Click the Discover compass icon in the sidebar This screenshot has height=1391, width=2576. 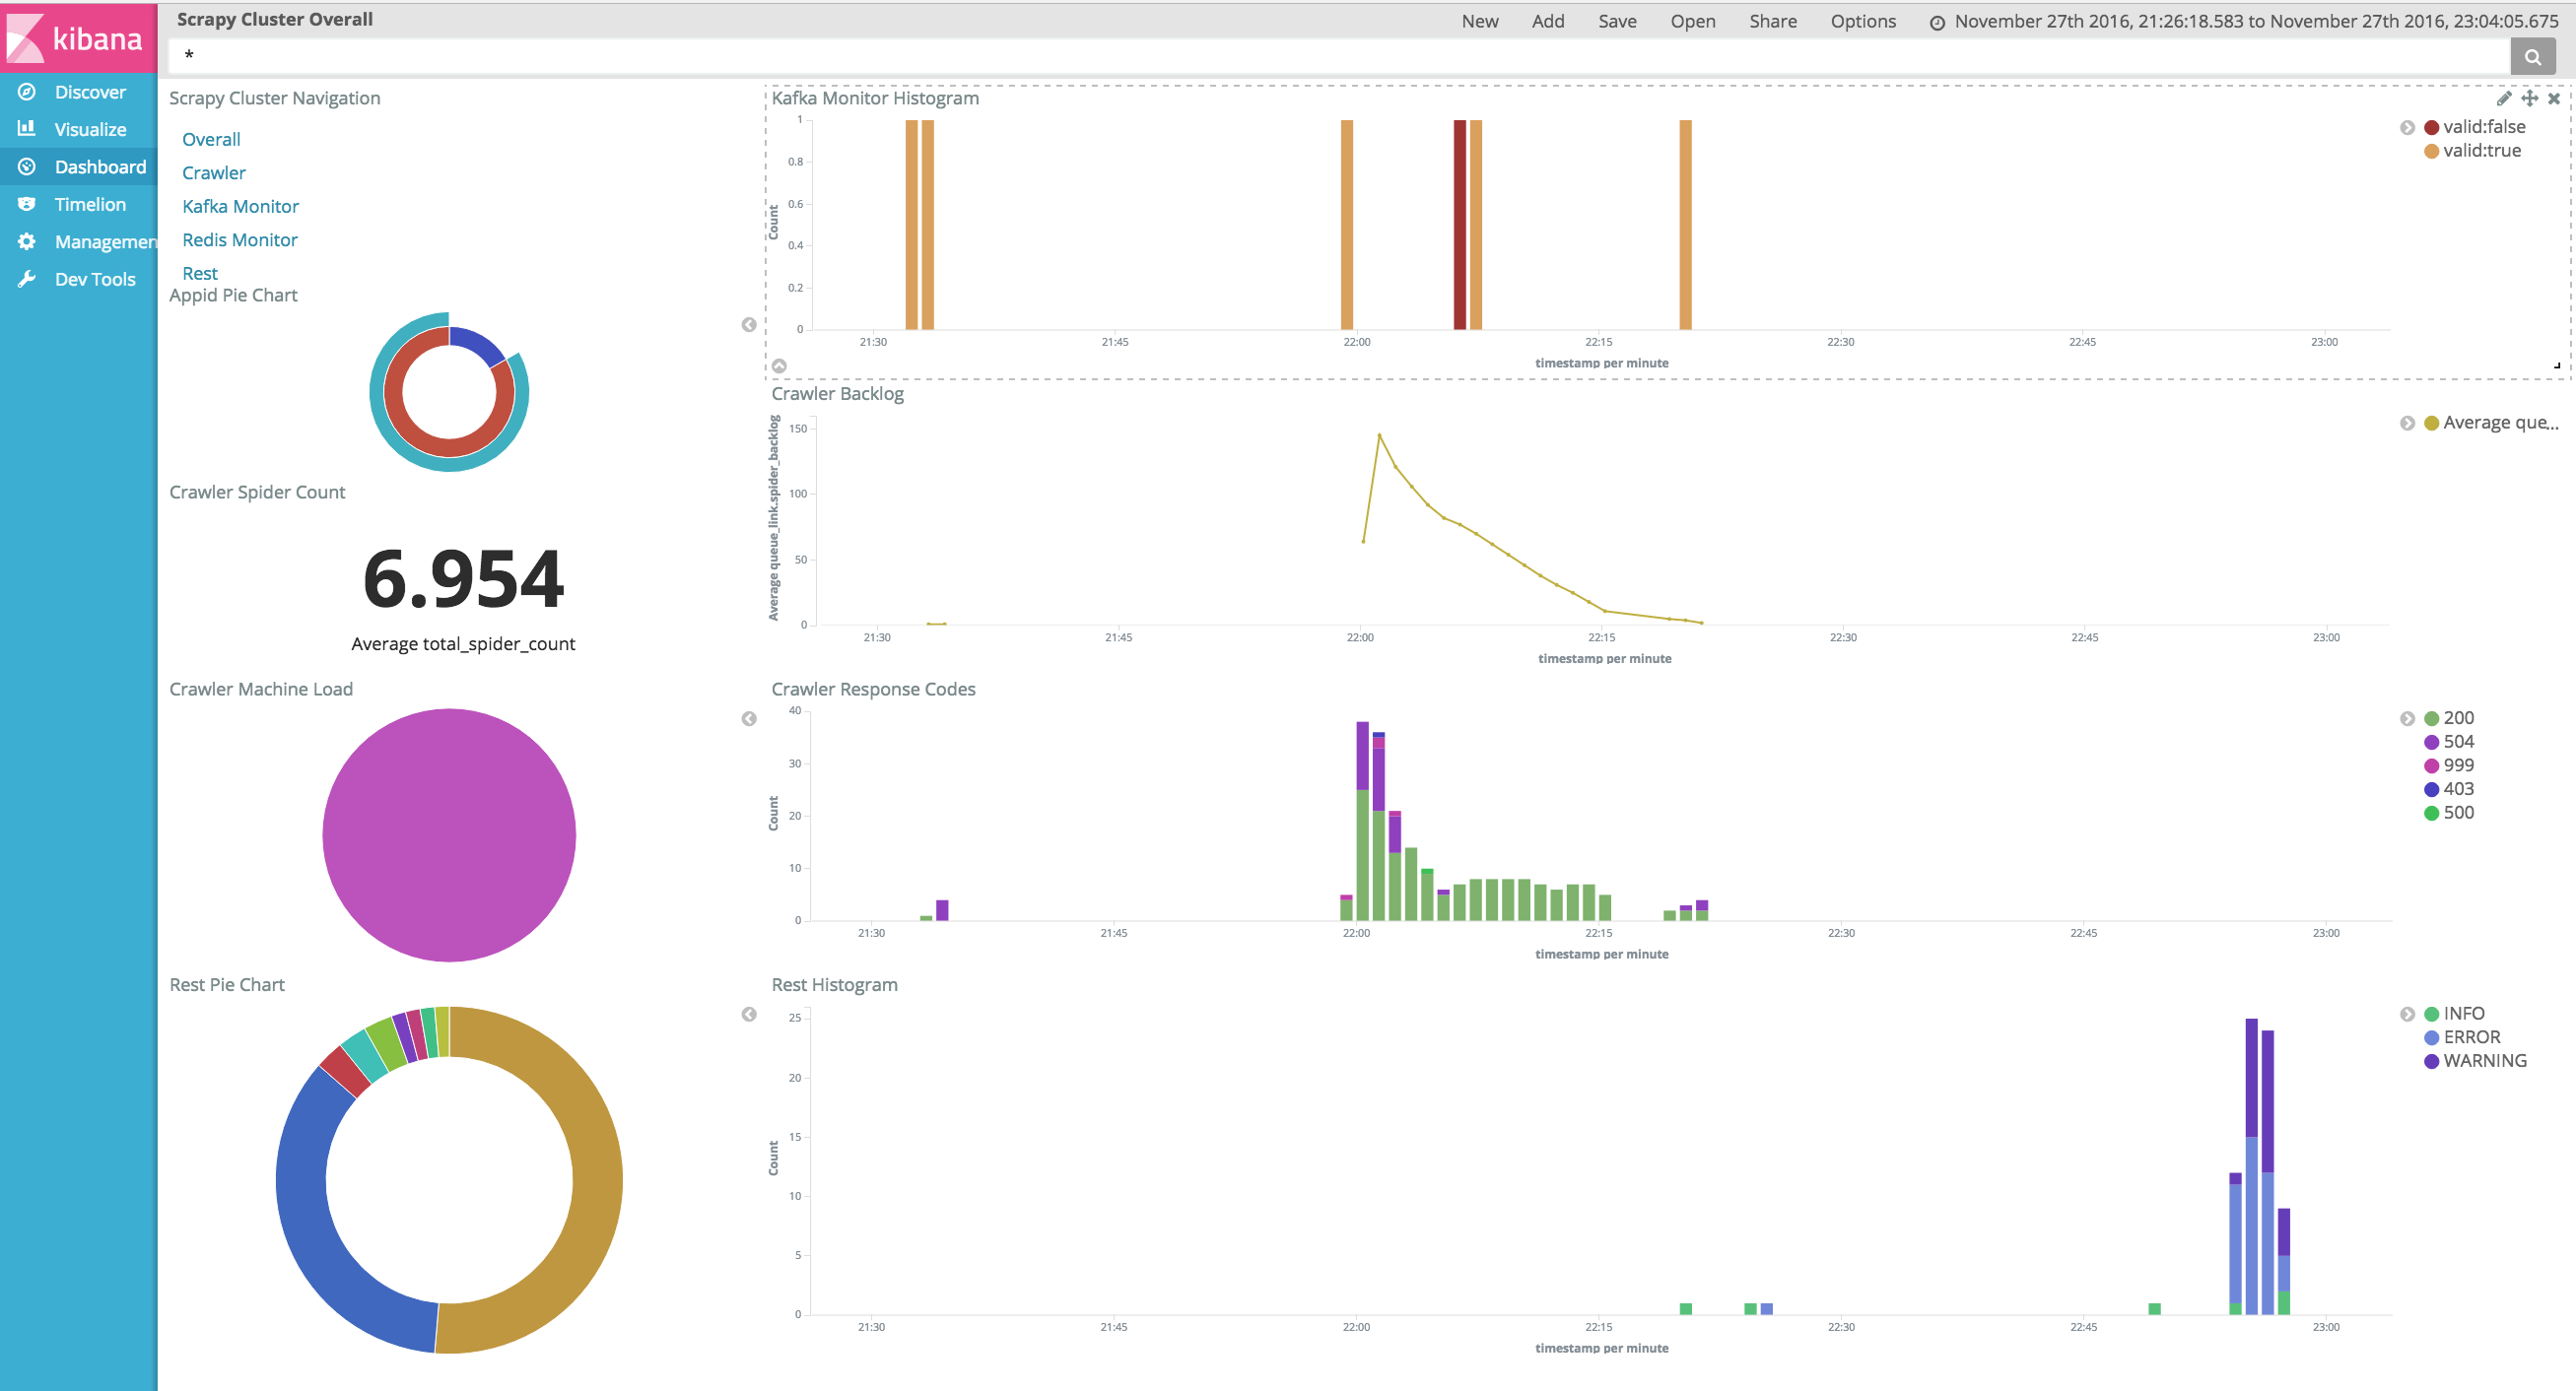(27, 92)
